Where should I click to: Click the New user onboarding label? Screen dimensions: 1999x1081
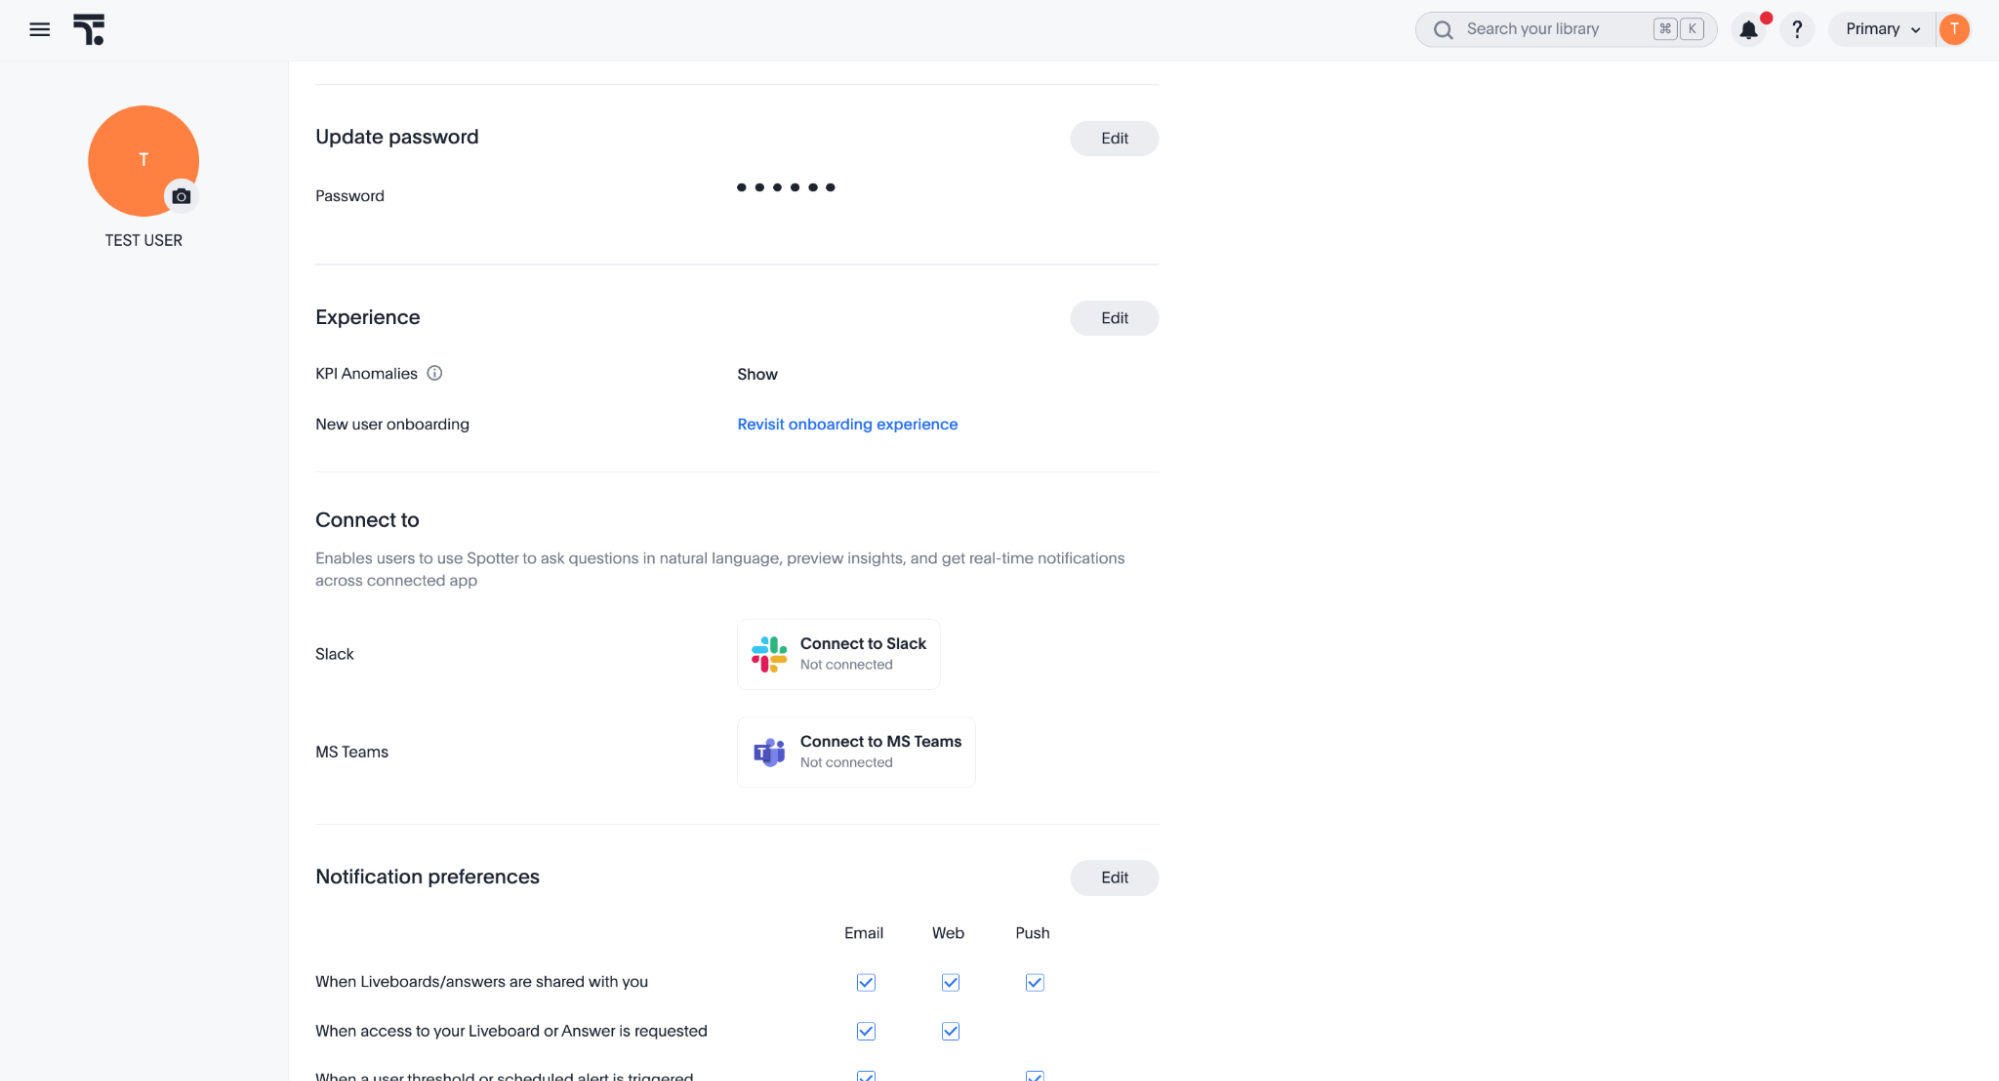[x=392, y=424]
